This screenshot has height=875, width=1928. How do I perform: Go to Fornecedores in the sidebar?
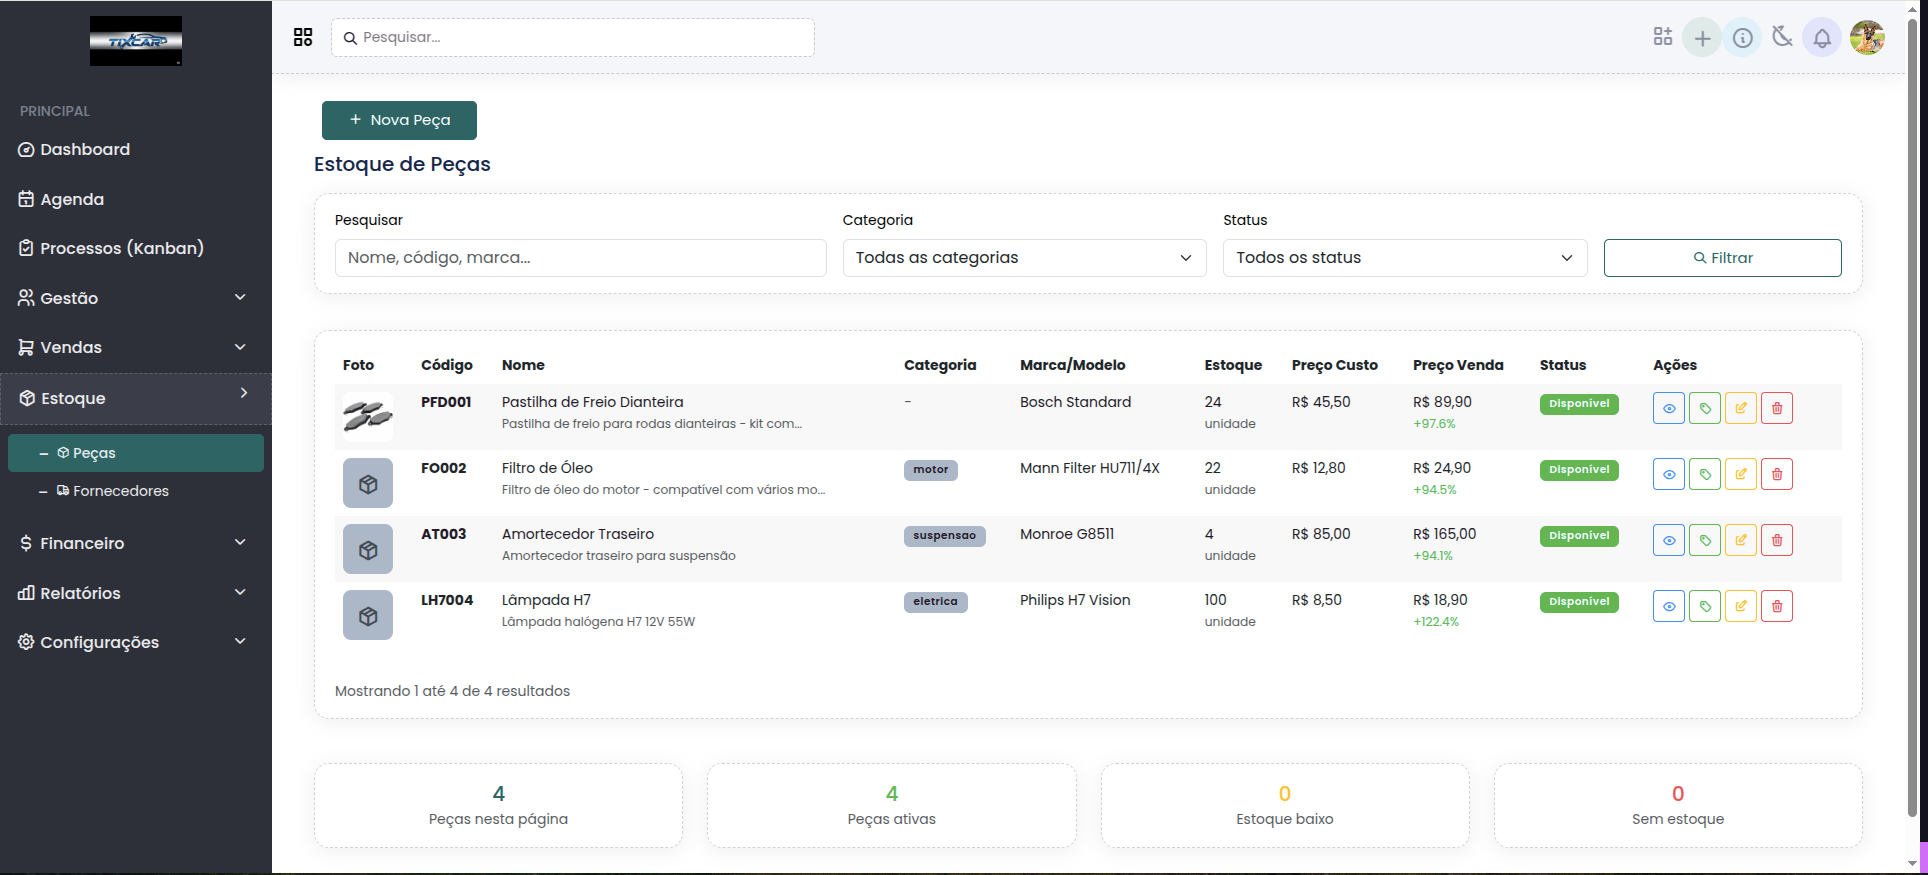(120, 491)
